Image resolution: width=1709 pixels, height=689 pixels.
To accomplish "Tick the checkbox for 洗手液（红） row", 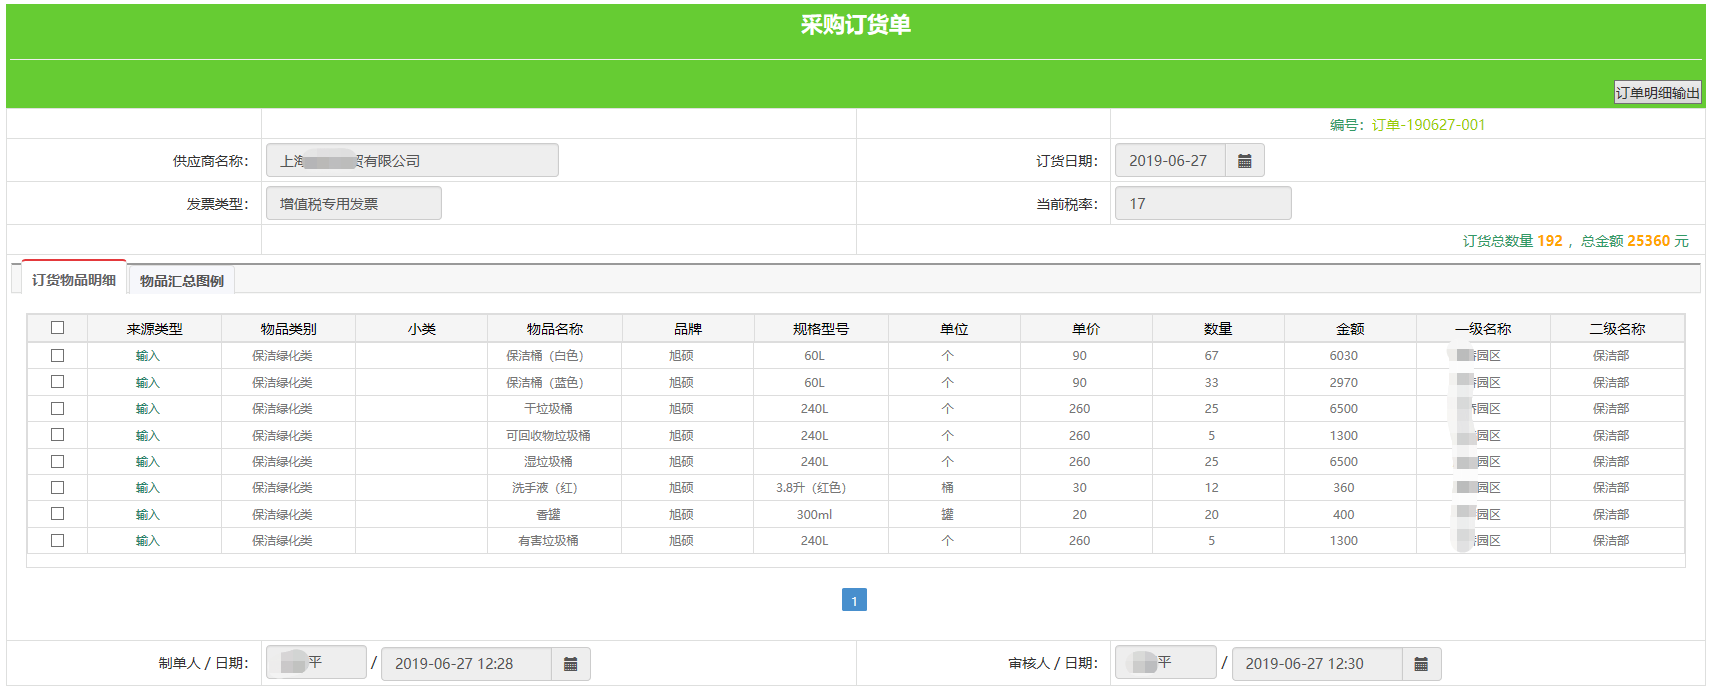I will [x=57, y=488].
